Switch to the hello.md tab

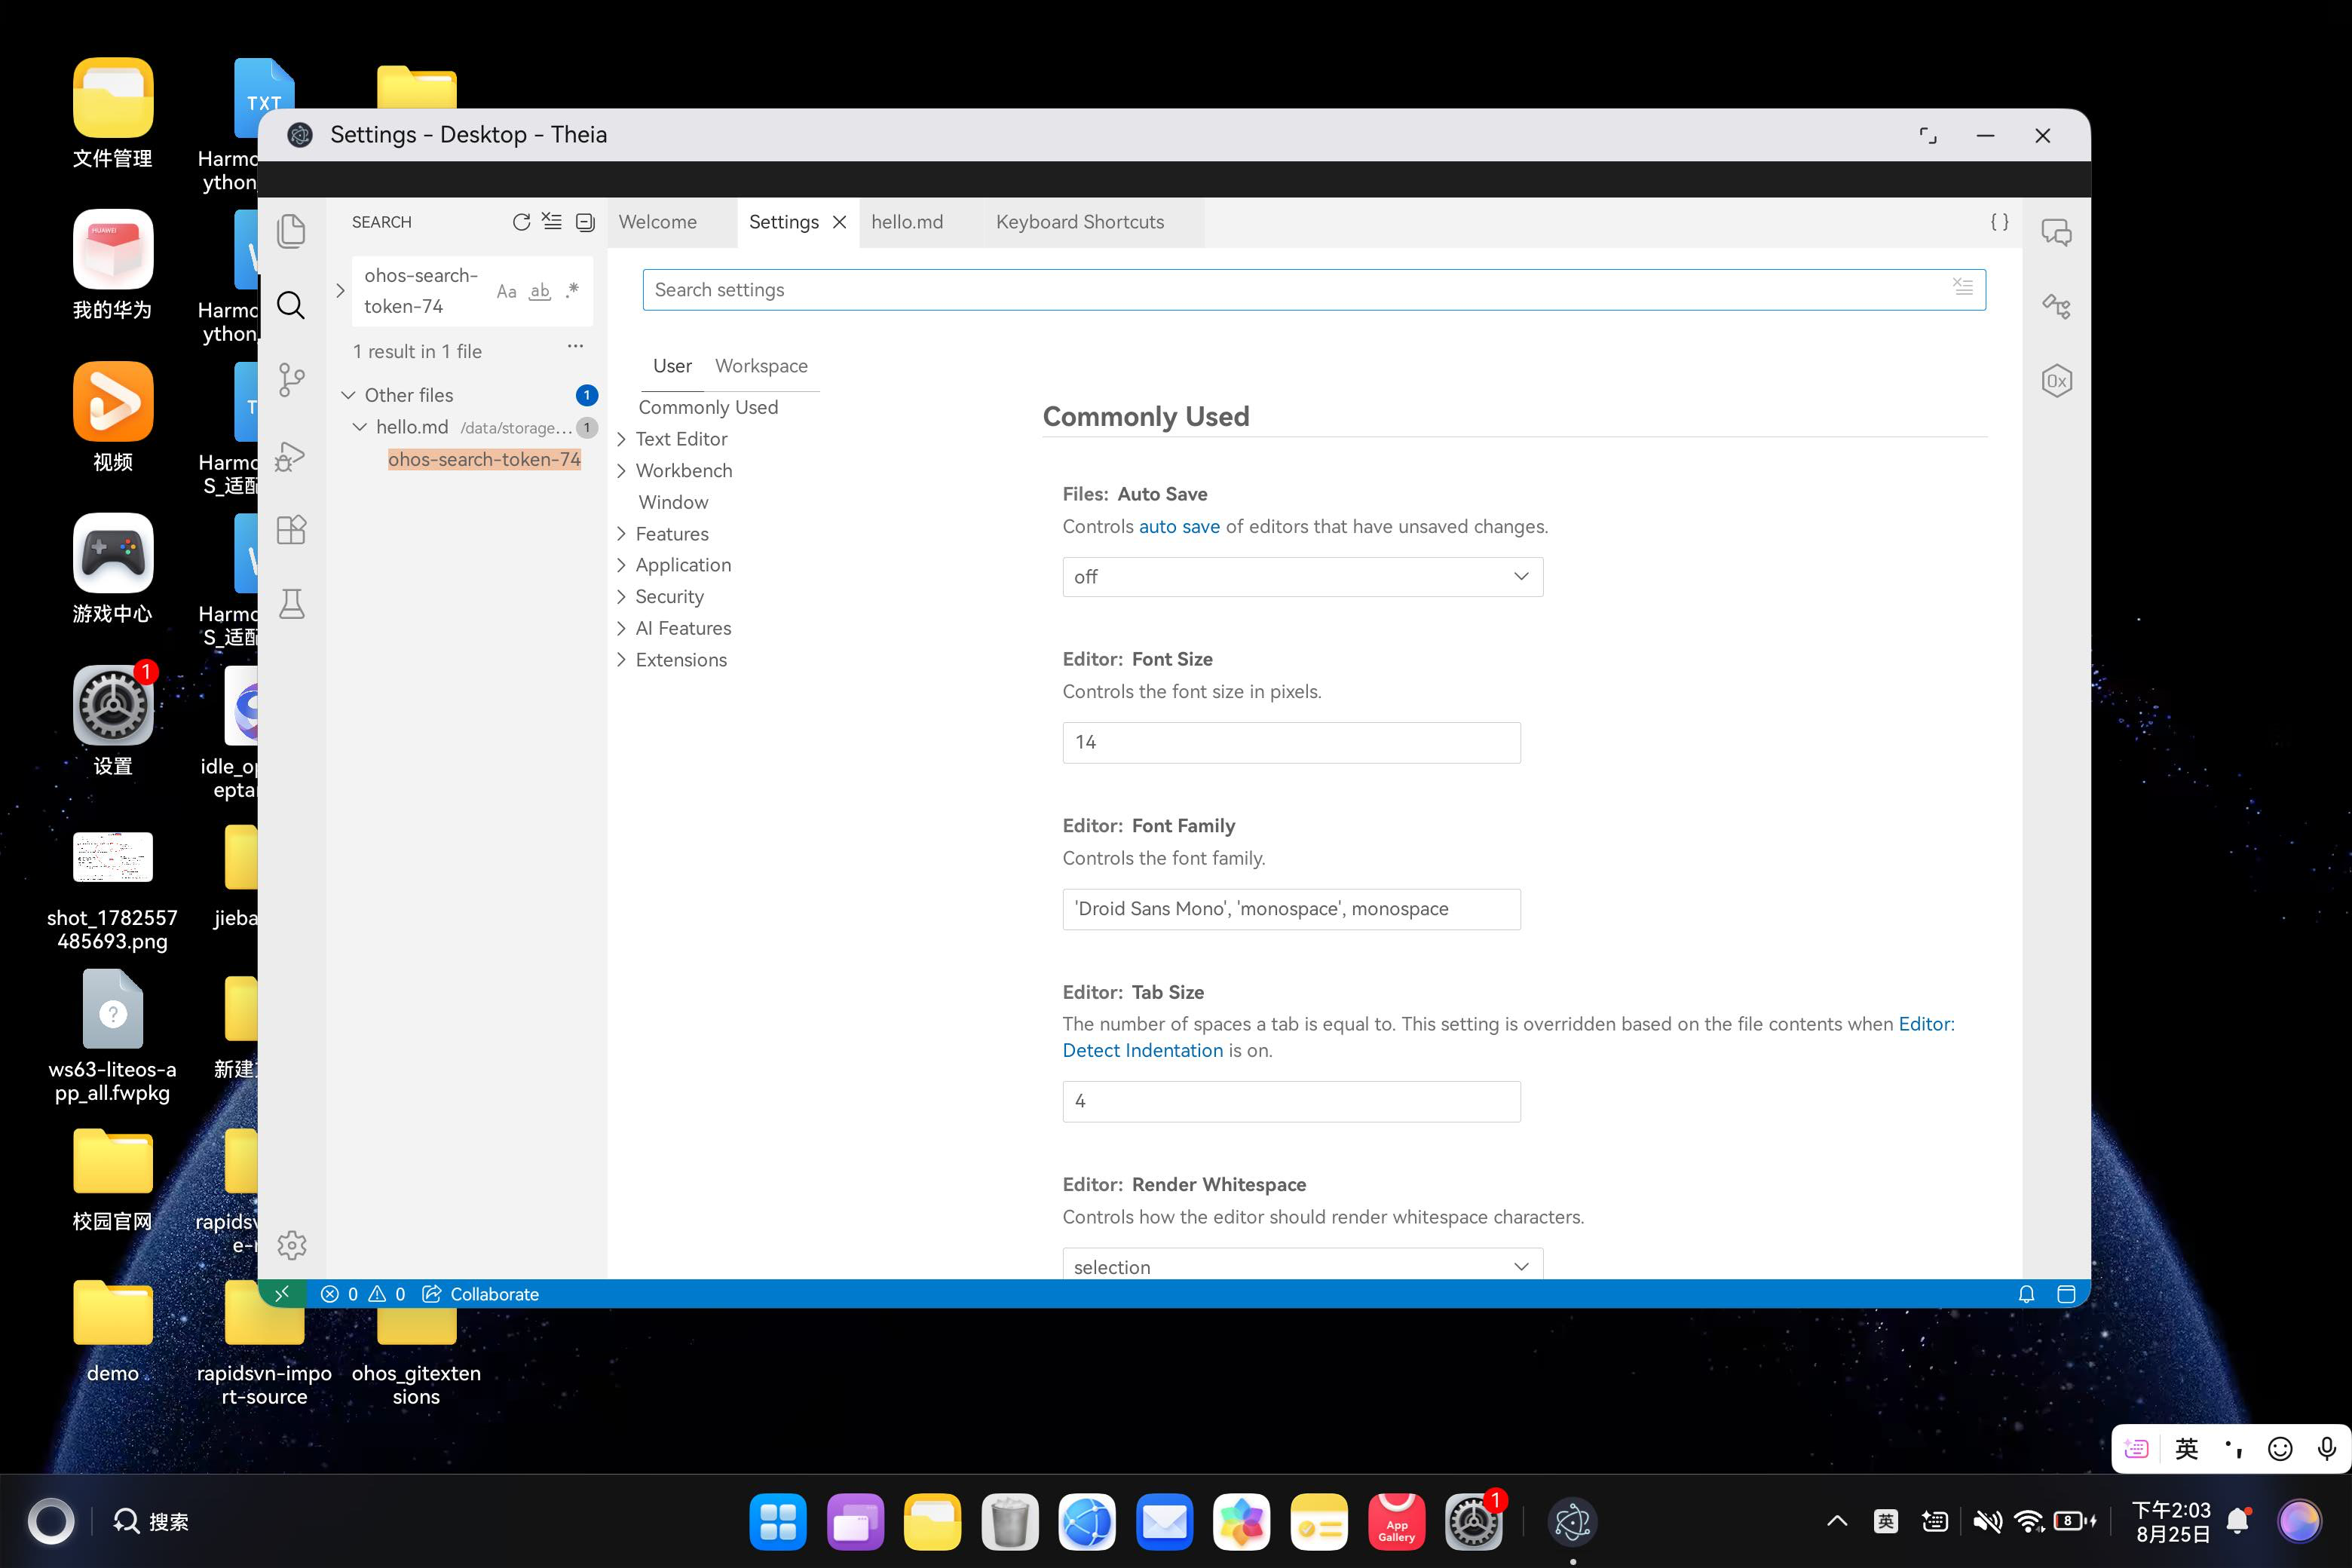(907, 222)
